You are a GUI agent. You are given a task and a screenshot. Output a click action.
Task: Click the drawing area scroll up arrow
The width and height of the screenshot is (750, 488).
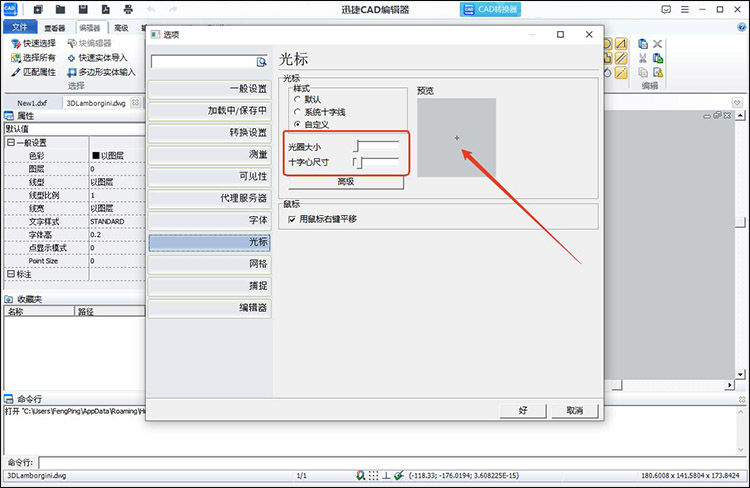tap(740, 116)
